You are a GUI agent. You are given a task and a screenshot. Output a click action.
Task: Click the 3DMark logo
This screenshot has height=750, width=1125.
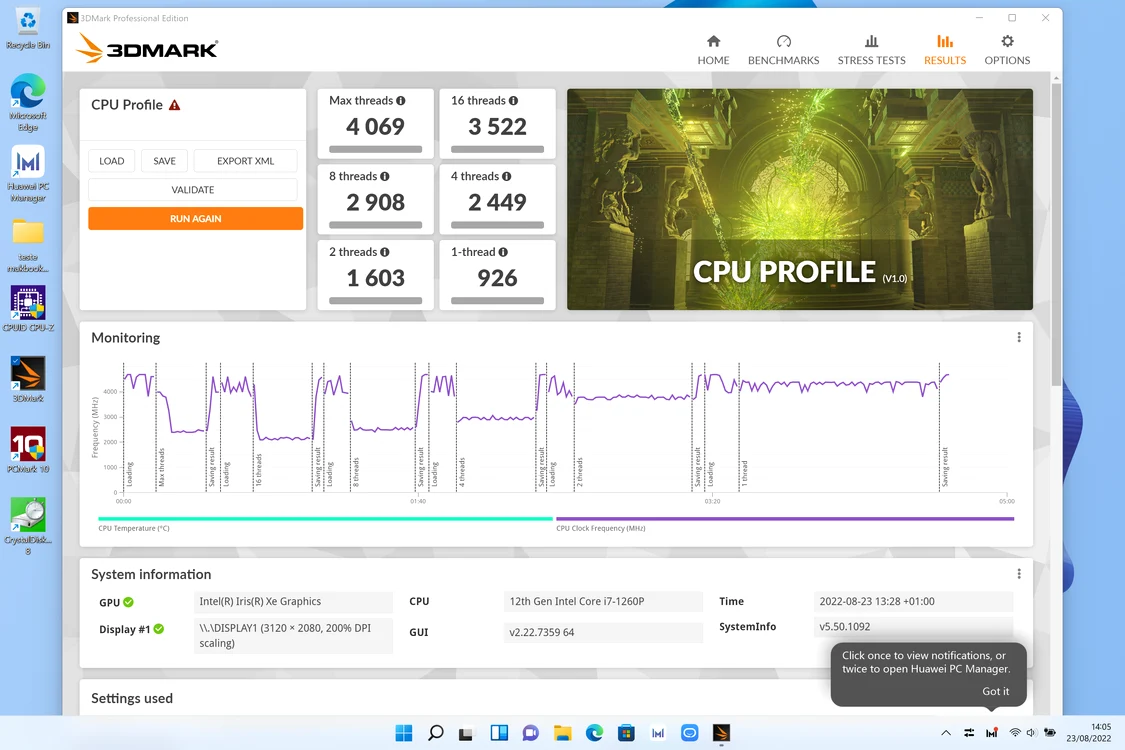147,49
